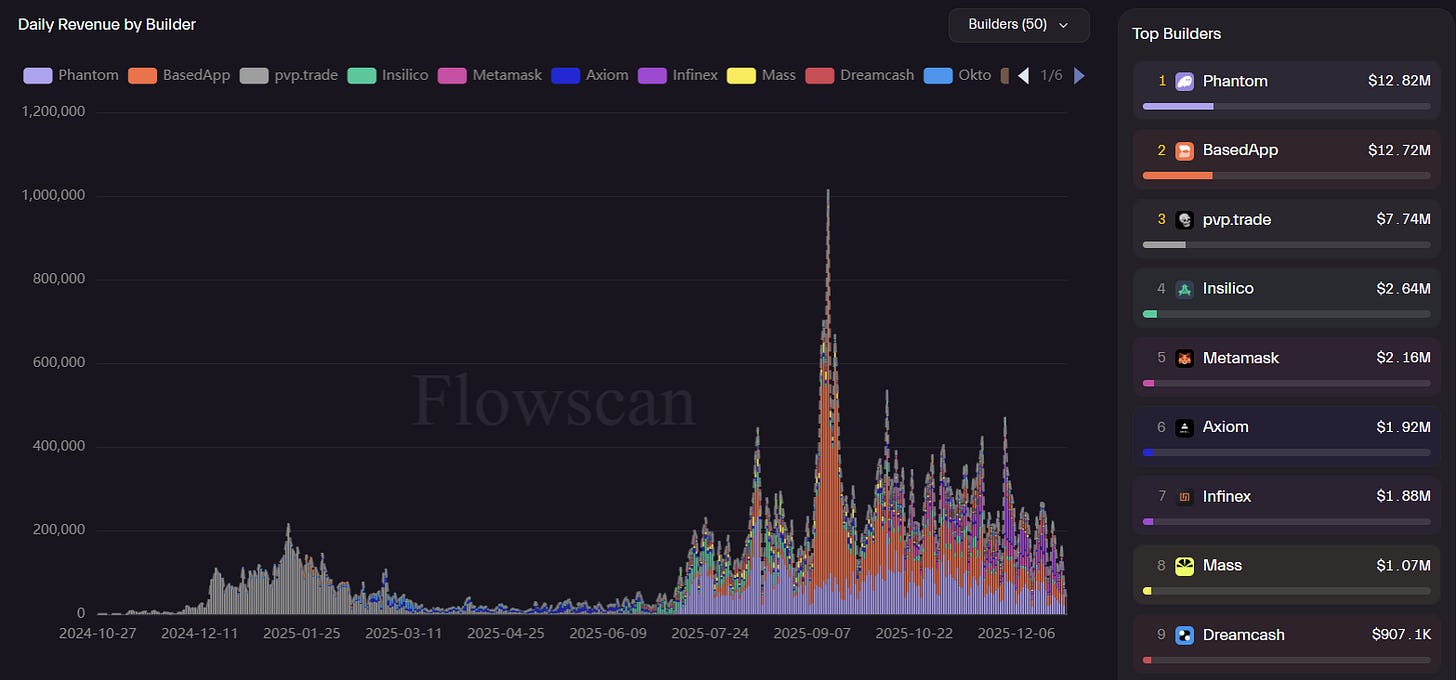Open Axiom builder name link

[x=1226, y=427]
